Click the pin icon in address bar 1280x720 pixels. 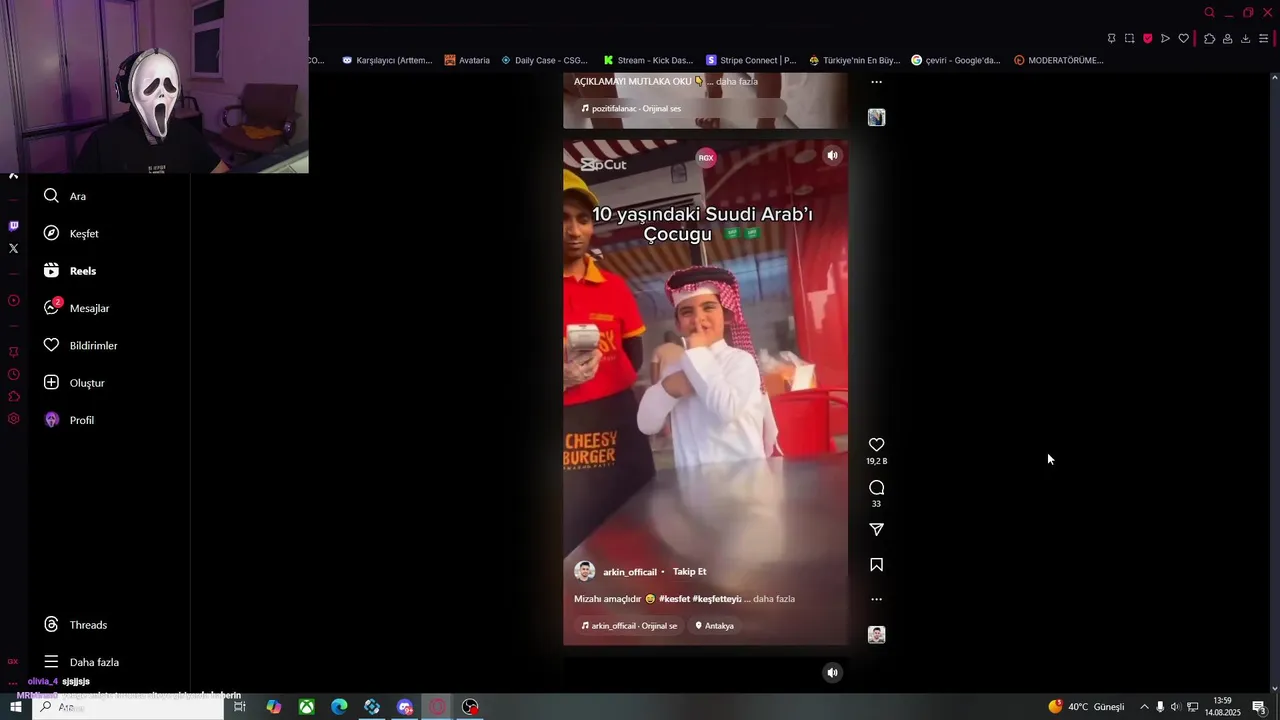click(x=1111, y=39)
